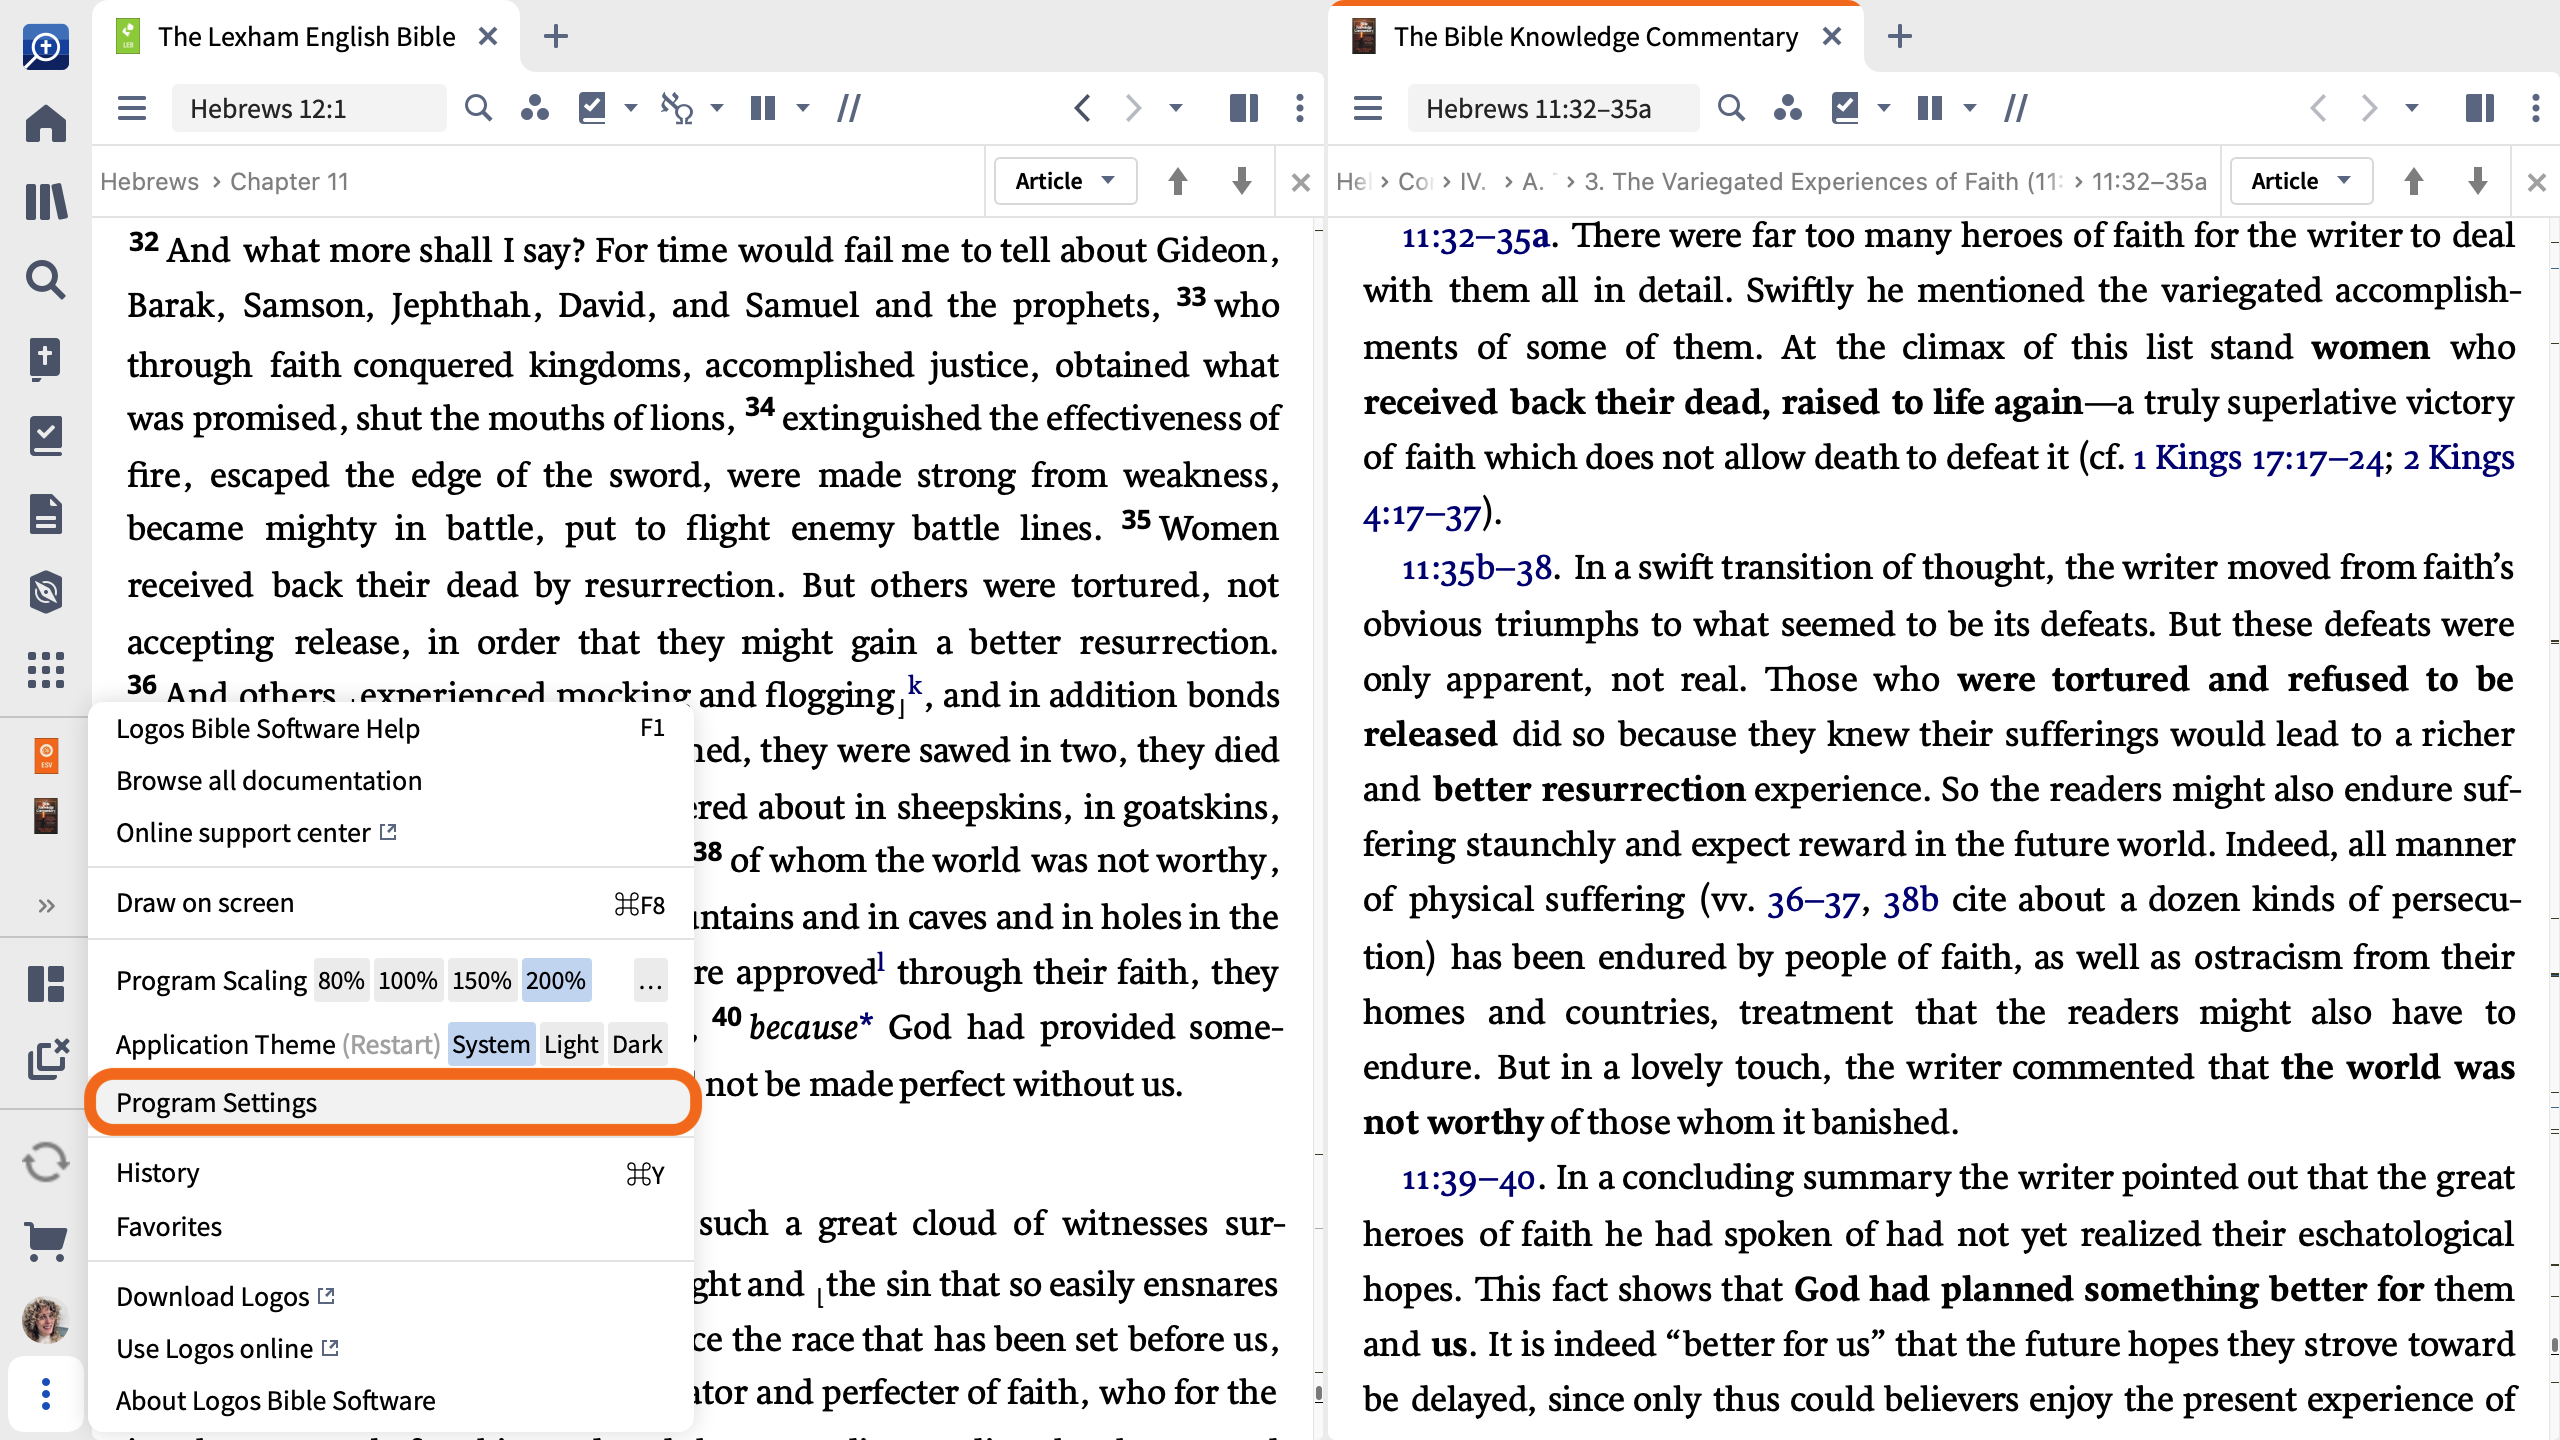Click the Hebrews 12:1 reference box
Image resolution: width=2560 pixels, height=1440 pixels.
click(309, 108)
